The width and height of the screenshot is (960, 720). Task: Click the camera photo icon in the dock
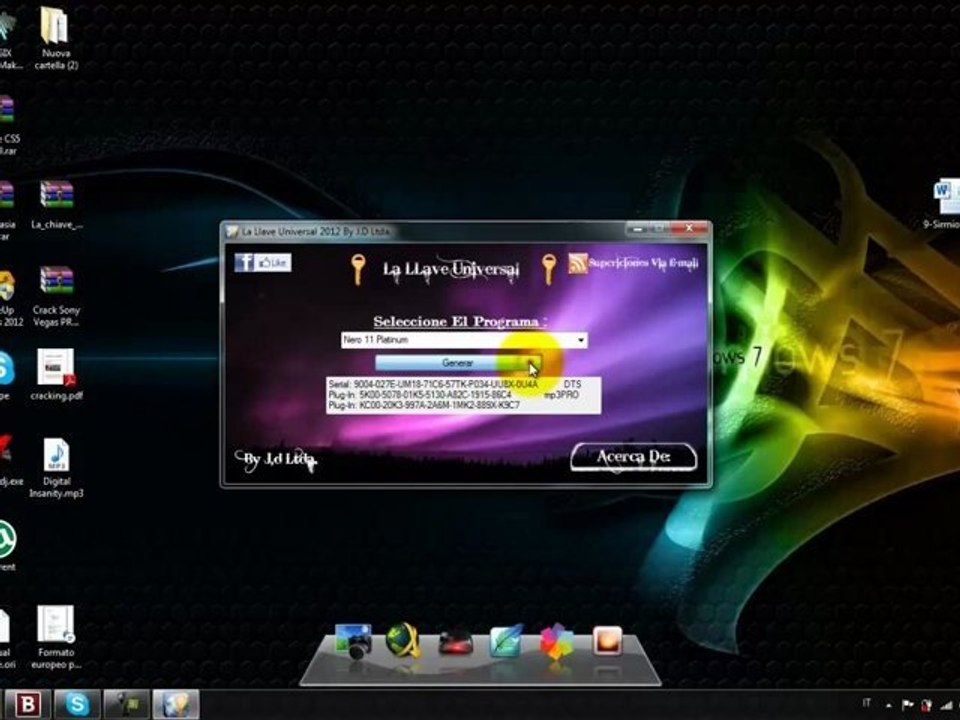click(353, 641)
